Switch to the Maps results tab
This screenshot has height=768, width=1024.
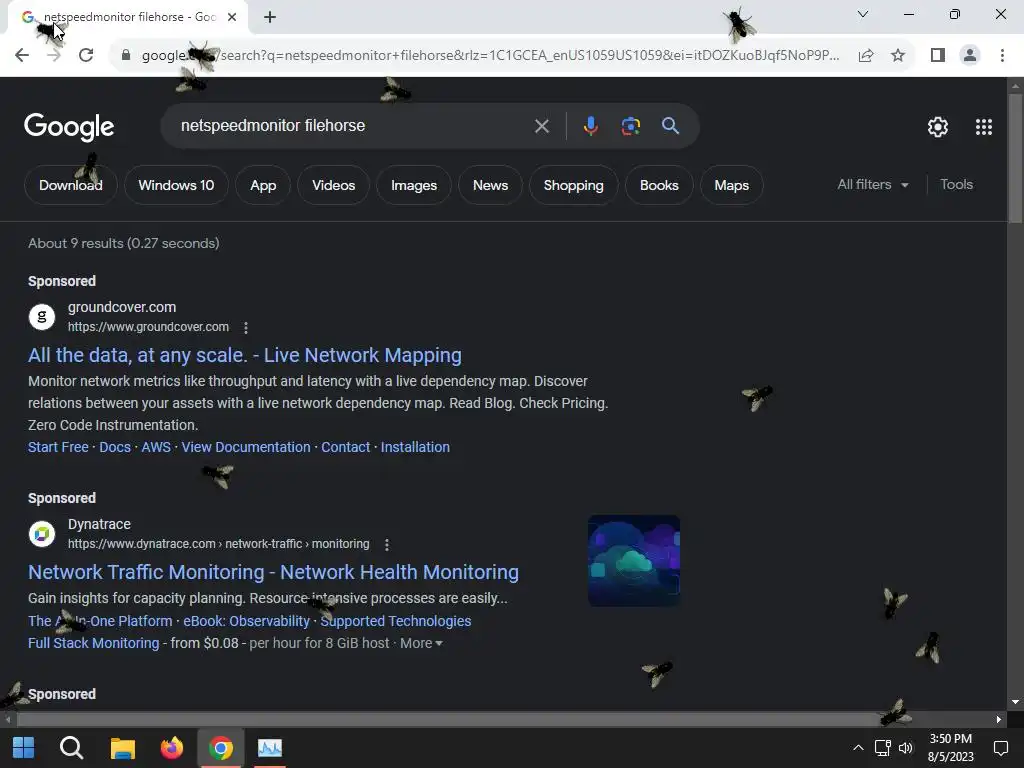click(731, 185)
